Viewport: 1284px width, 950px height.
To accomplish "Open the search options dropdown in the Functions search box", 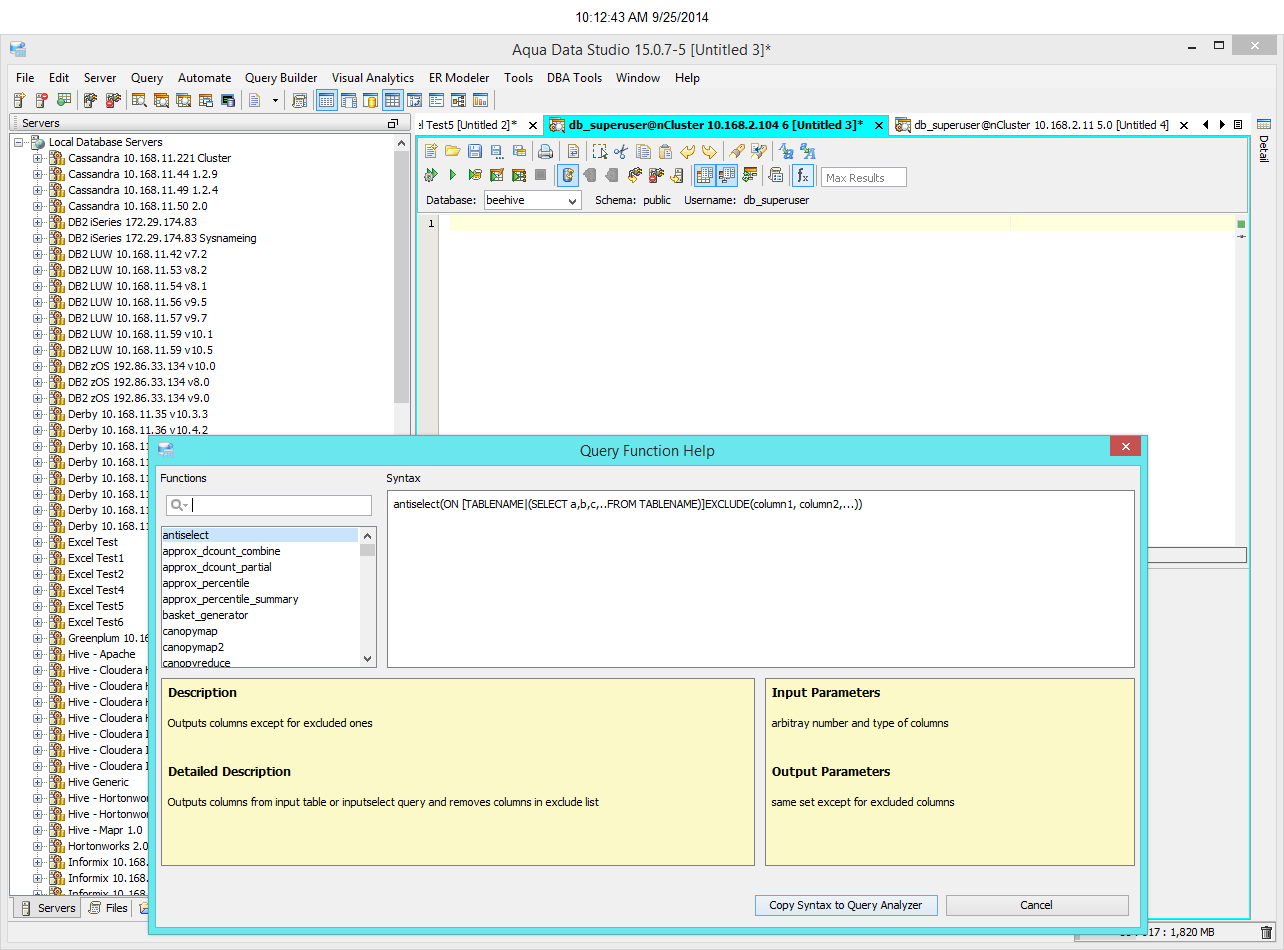I will click(x=179, y=506).
